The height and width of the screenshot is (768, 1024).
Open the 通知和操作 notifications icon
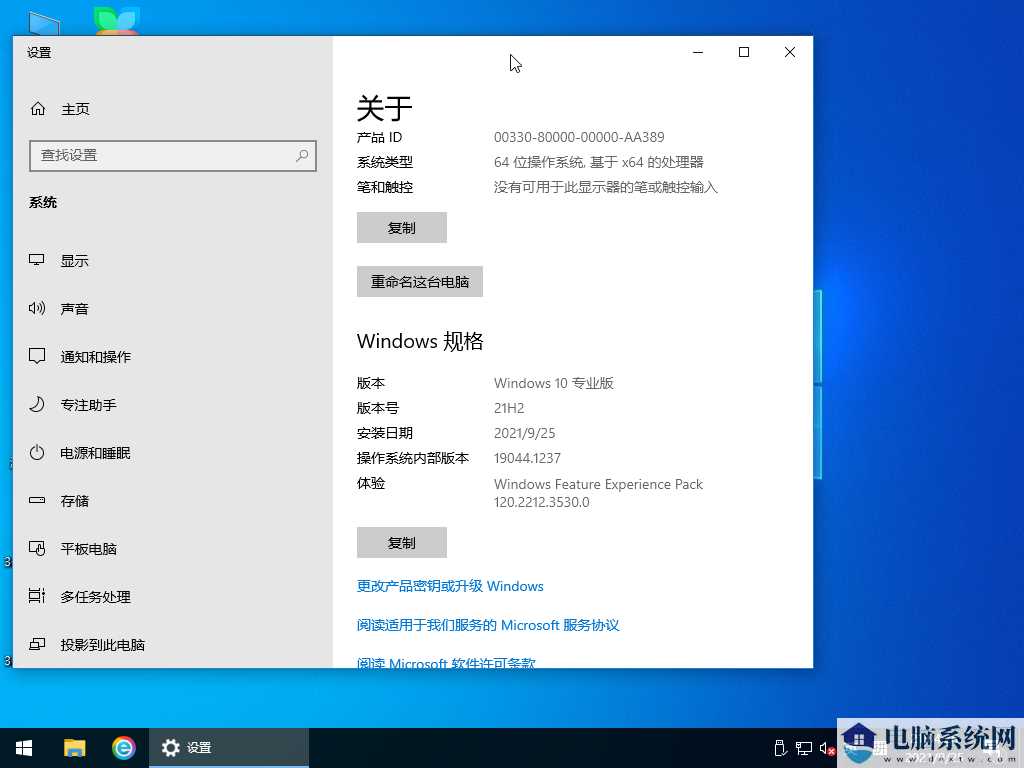37,356
